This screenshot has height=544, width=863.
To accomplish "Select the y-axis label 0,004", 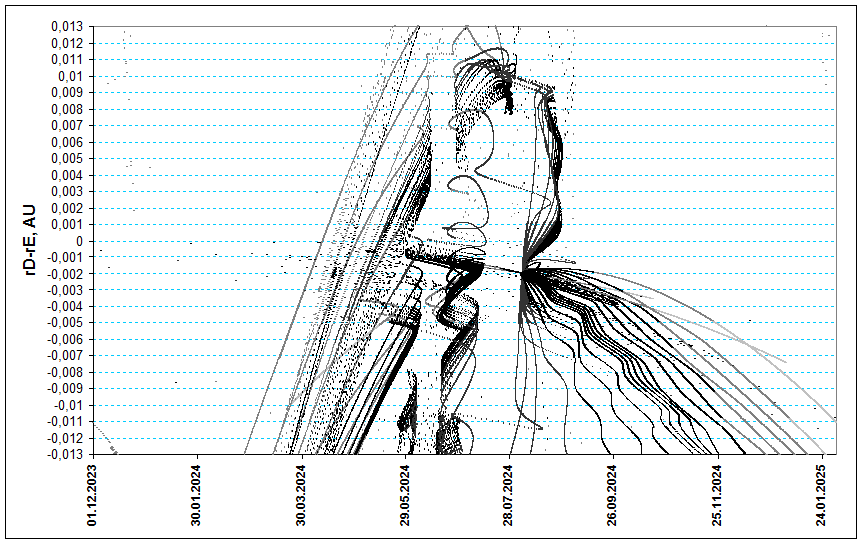I will [67, 175].
